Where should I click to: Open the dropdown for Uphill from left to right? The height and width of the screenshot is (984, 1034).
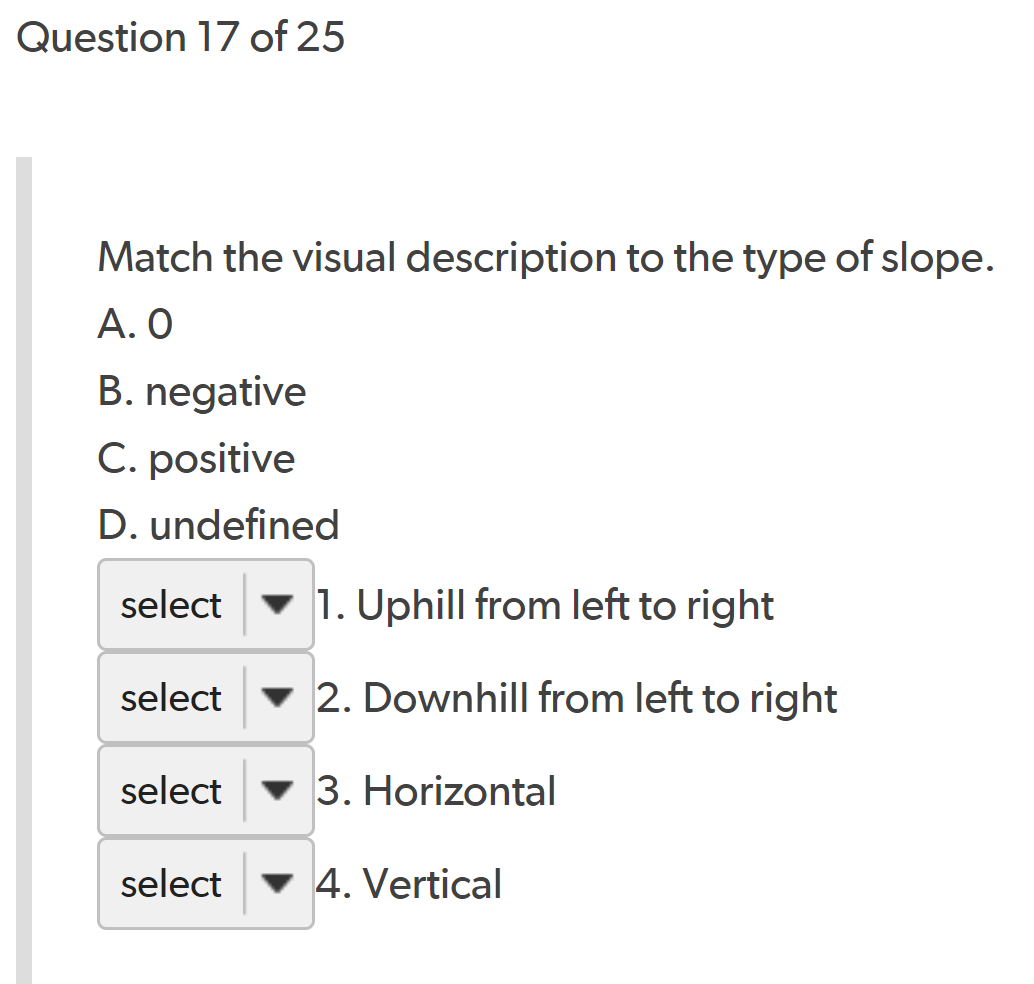(206, 605)
